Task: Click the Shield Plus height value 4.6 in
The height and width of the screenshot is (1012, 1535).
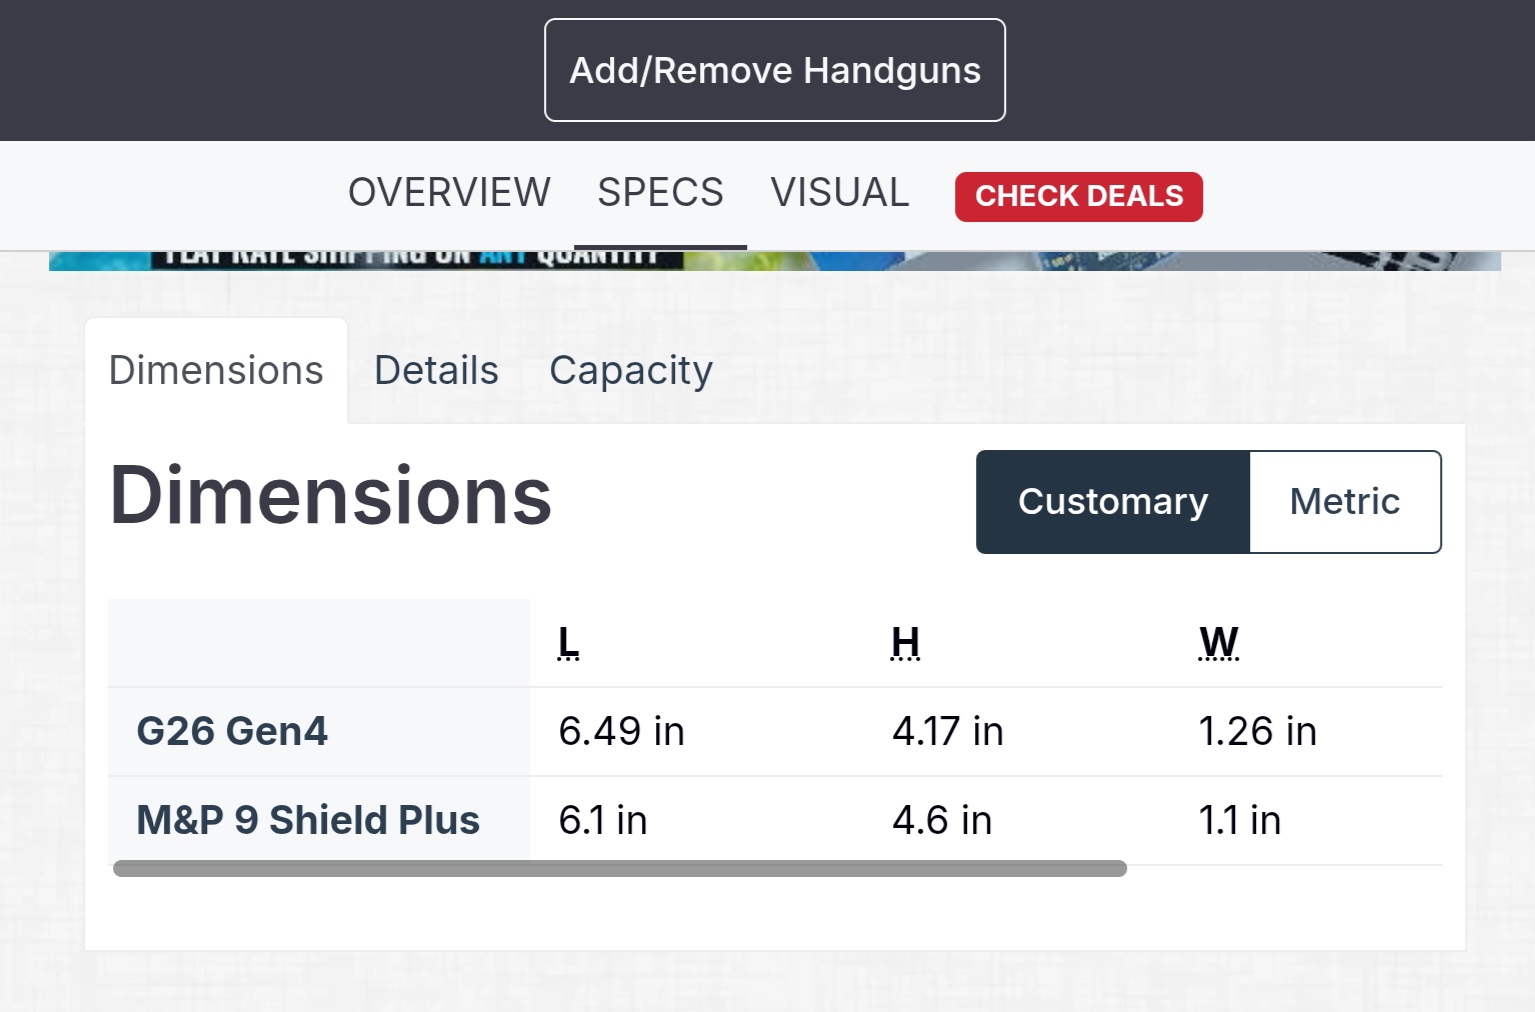Action: click(x=942, y=820)
